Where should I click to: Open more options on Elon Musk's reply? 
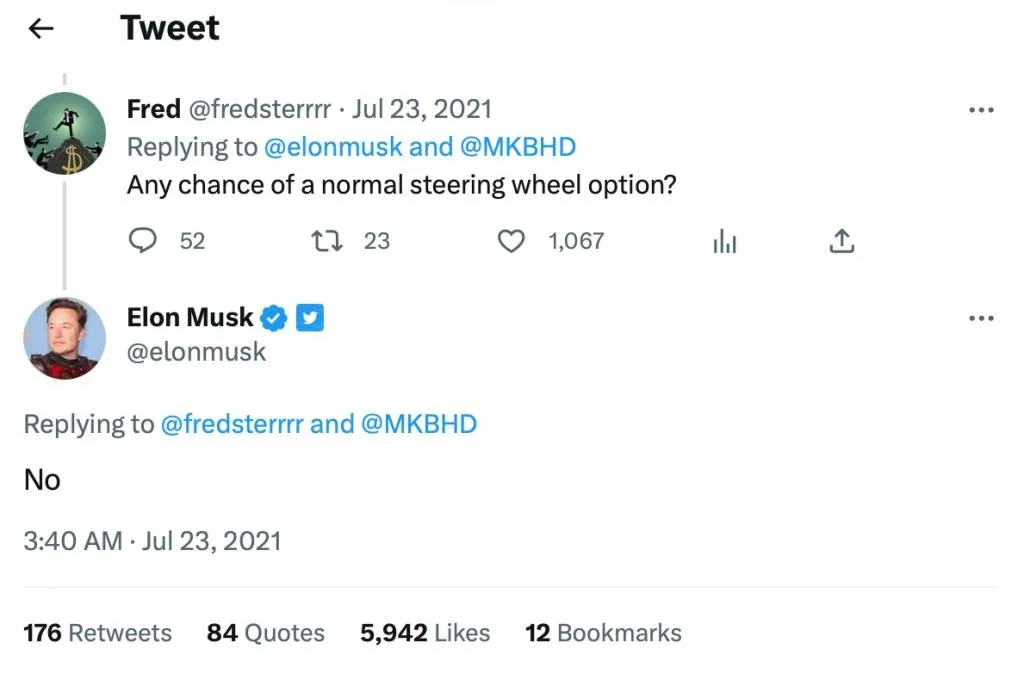[981, 317]
